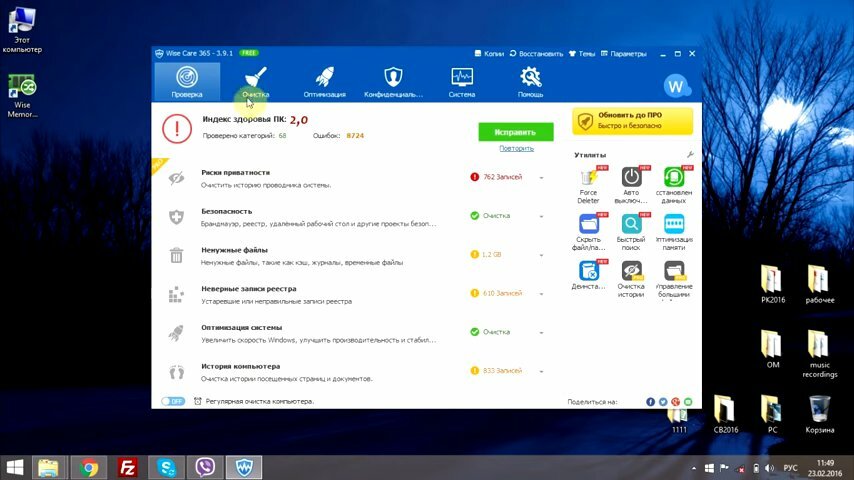Viewport: 854px width, 480px height.
Task: Open Очистка истории utility
Action: pyautogui.click(x=631, y=279)
